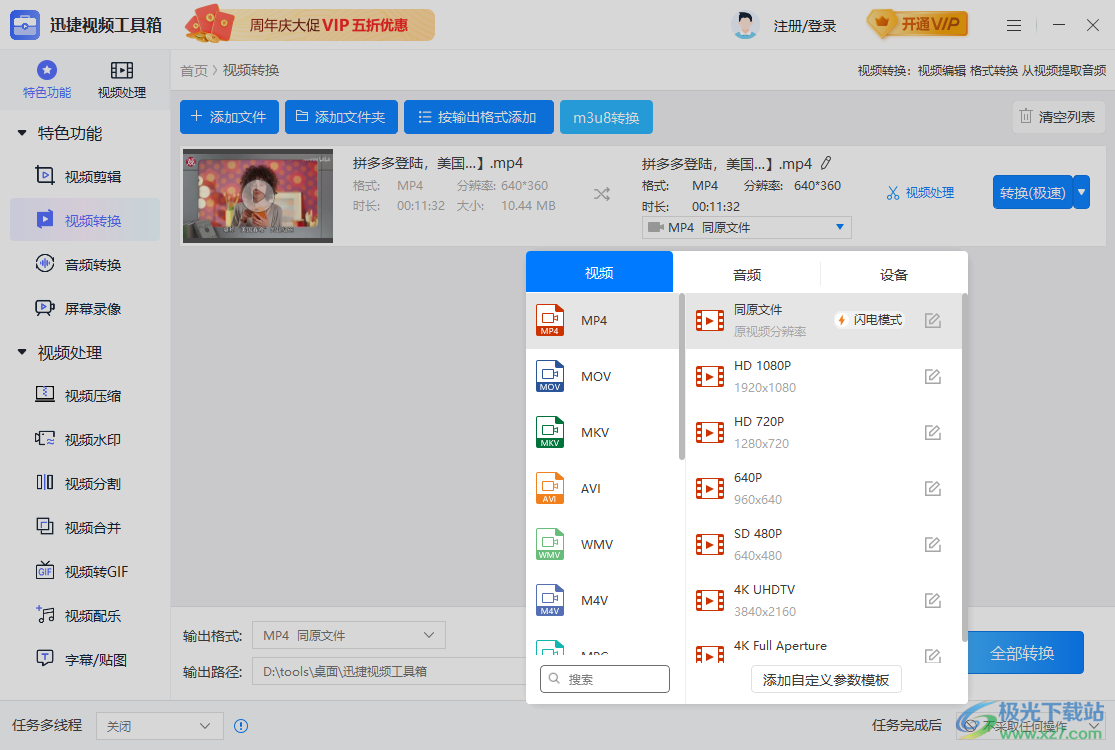The height and width of the screenshot is (750, 1115).
Task: Select the 视频剪辑 tool in the sidebar
Action: tap(84, 177)
